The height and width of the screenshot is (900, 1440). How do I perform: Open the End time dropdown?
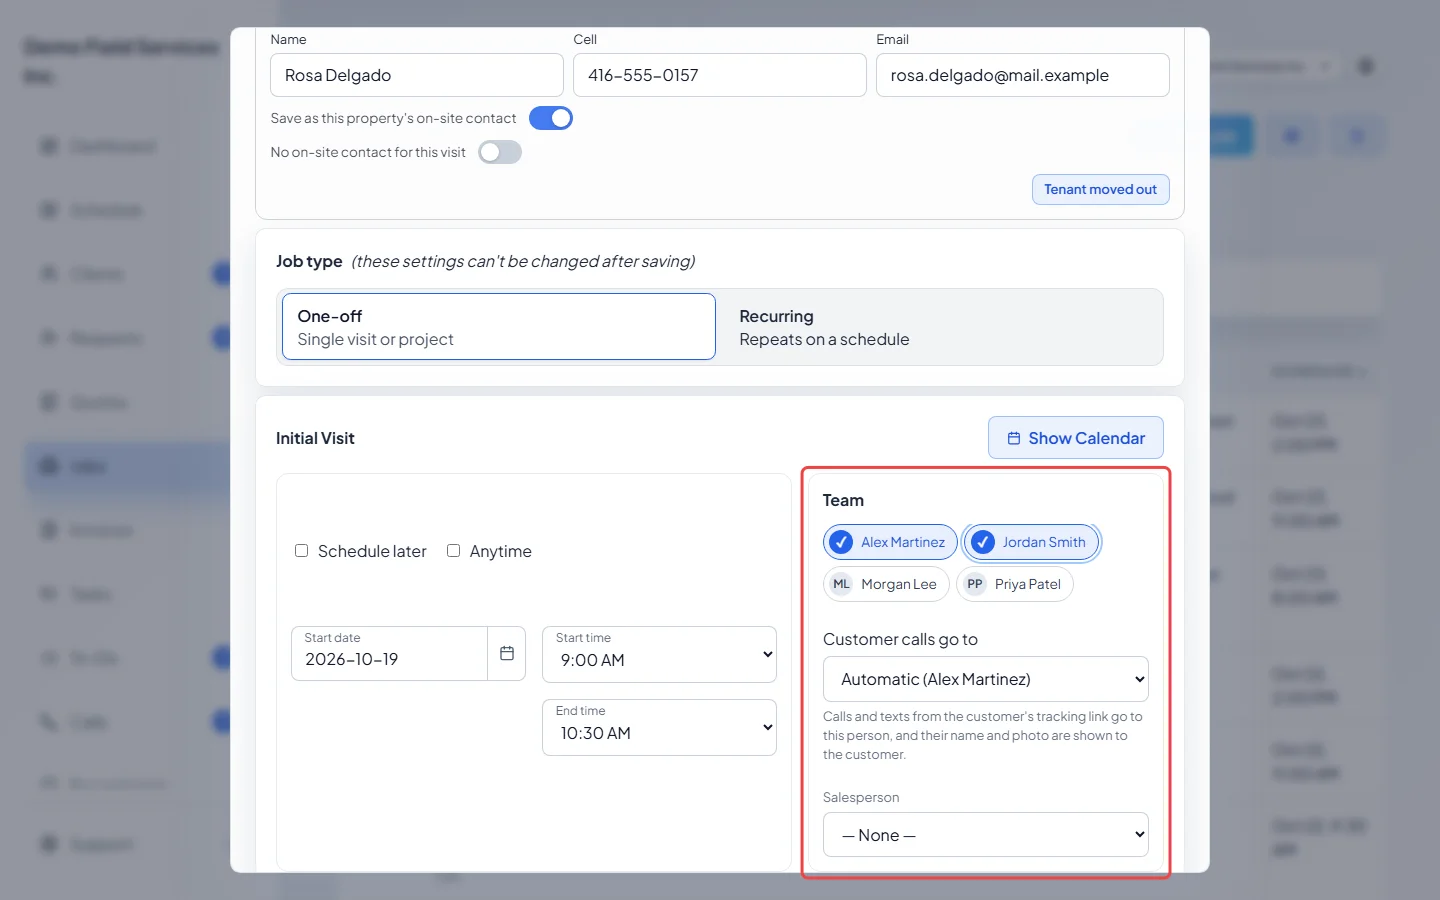coord(660,727)
